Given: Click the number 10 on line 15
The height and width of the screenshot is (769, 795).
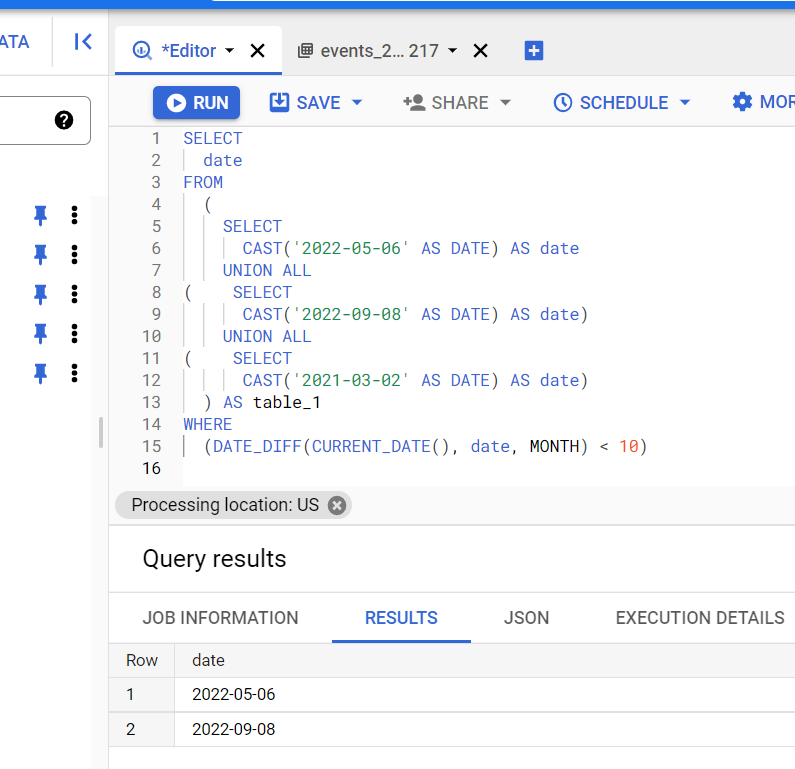Looking at the screenshot, I should [x=629, y=447].
